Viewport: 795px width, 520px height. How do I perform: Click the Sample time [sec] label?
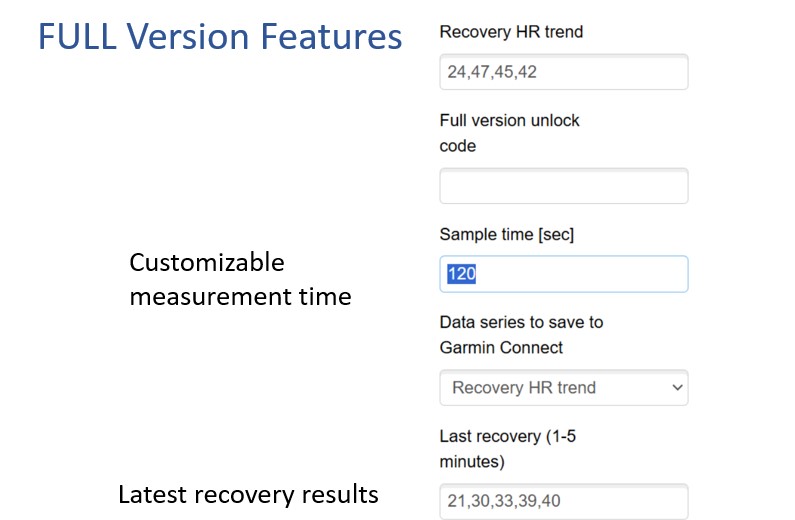507,235
